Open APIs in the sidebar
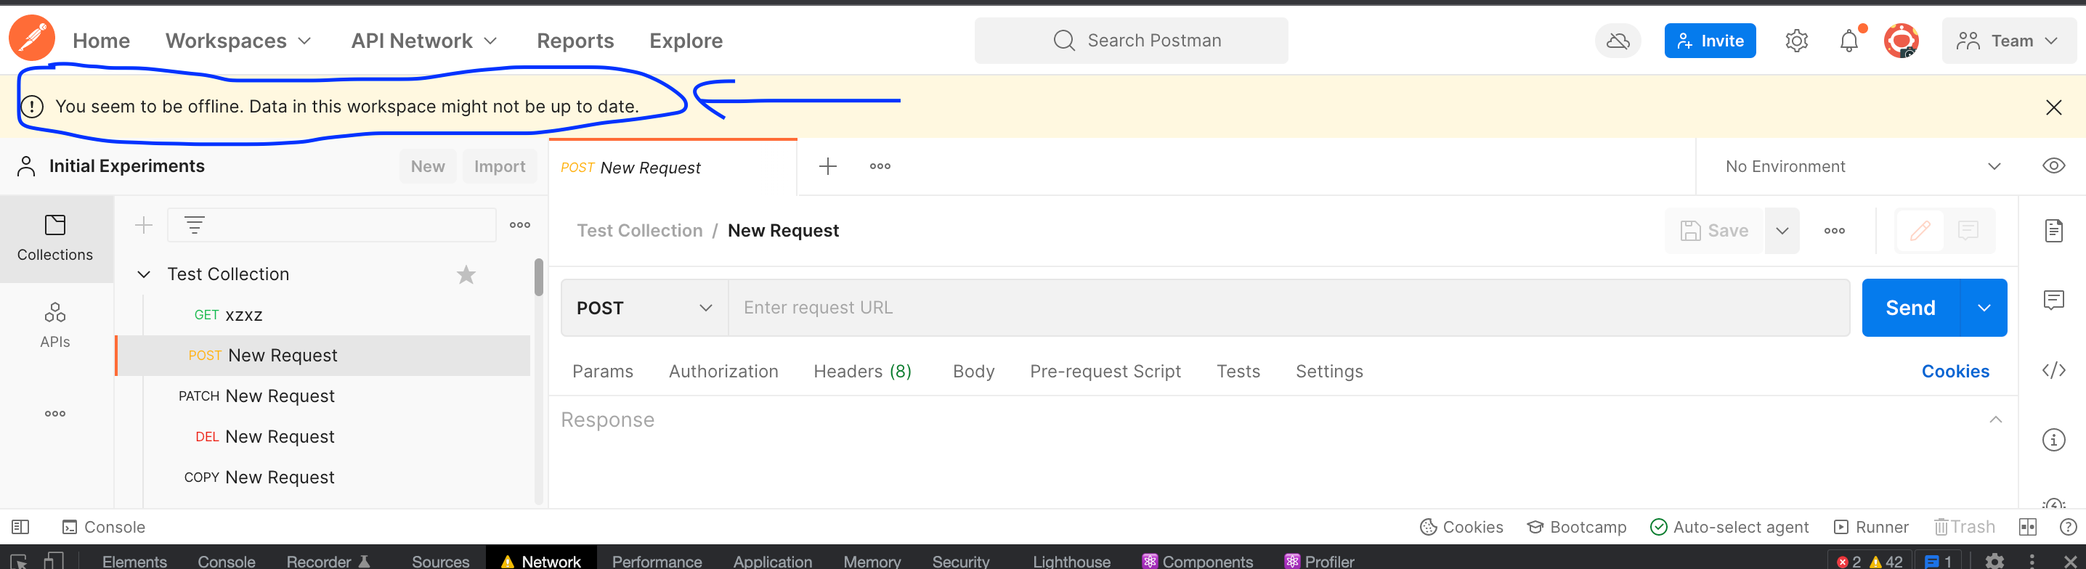The image size is (2086, 569). click(55, 326)
